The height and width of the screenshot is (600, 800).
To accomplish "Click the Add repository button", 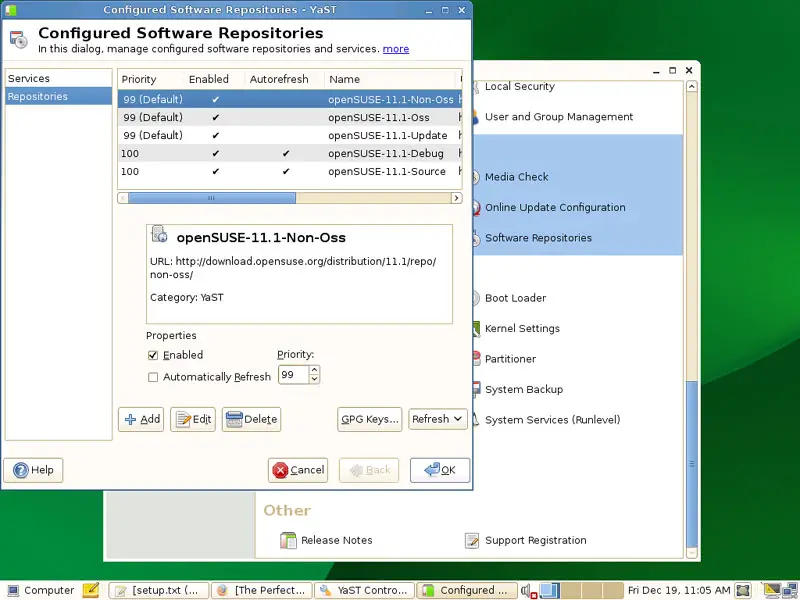I will 141,419.
